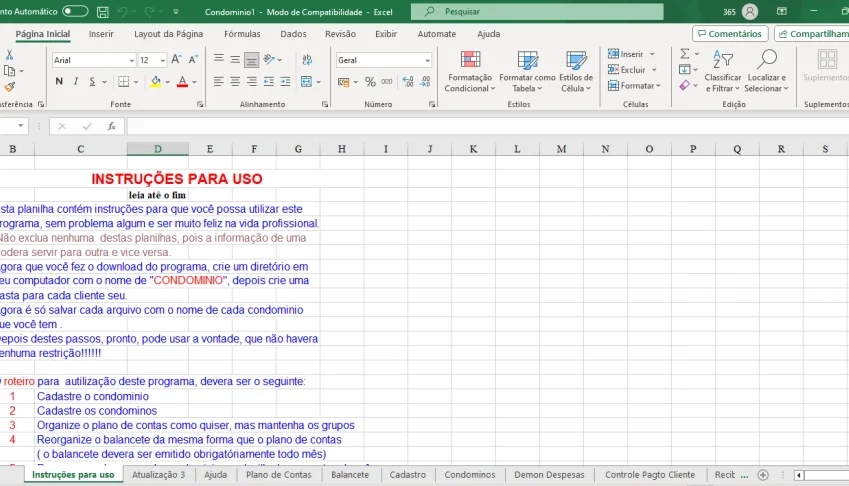Image resolution: width=849 pixels, height=486 pixels.
Task: Toggle the Align Bottom icon
Action: pos(252,60)
